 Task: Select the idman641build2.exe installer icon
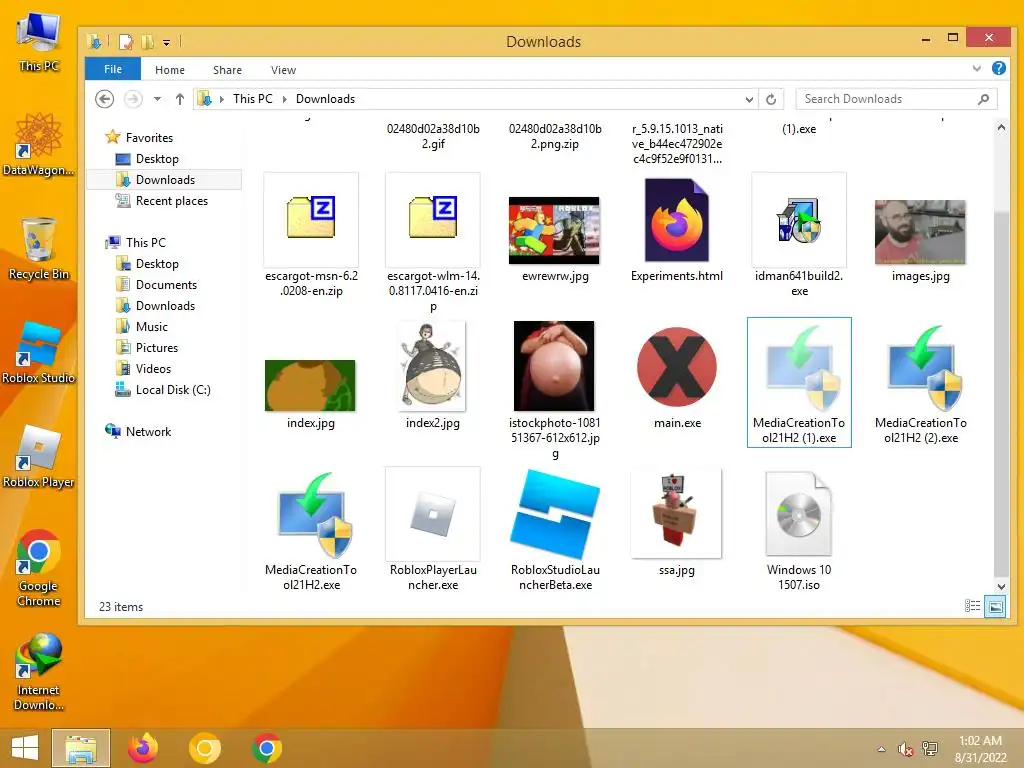(x=799, y=221)
